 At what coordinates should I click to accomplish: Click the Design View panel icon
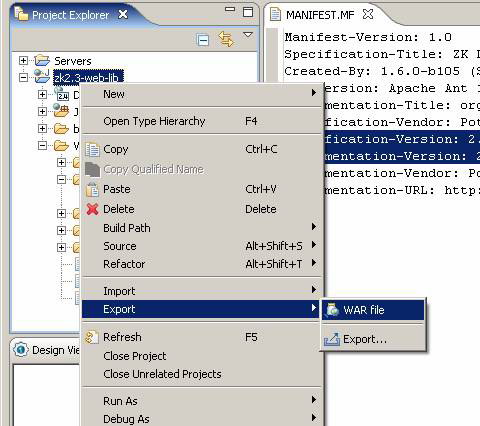pyautogui.click(x=21, y=350)
